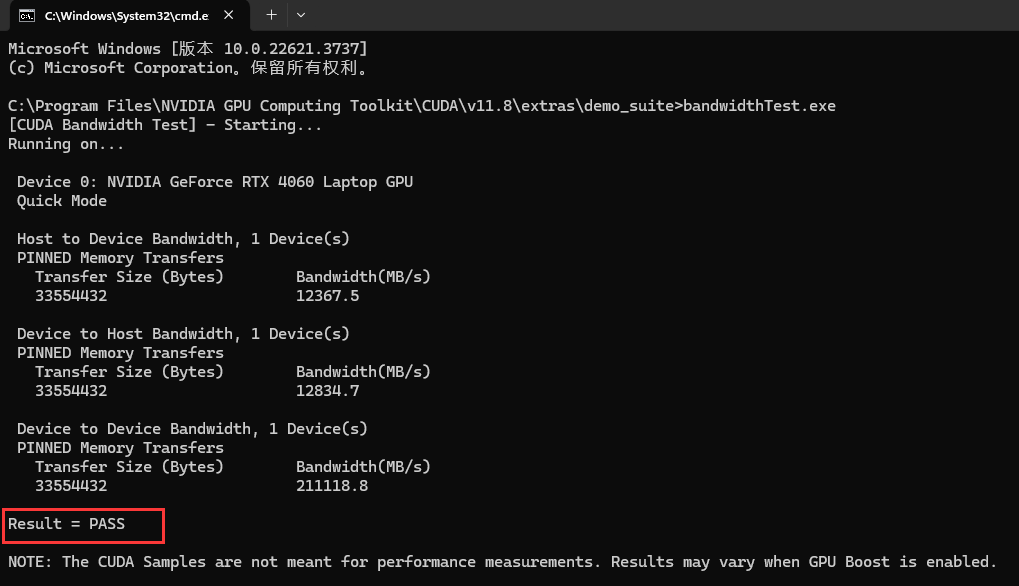1019x586 pixels.
Task: Open a new terminal tab
Action: pos(271,16)
